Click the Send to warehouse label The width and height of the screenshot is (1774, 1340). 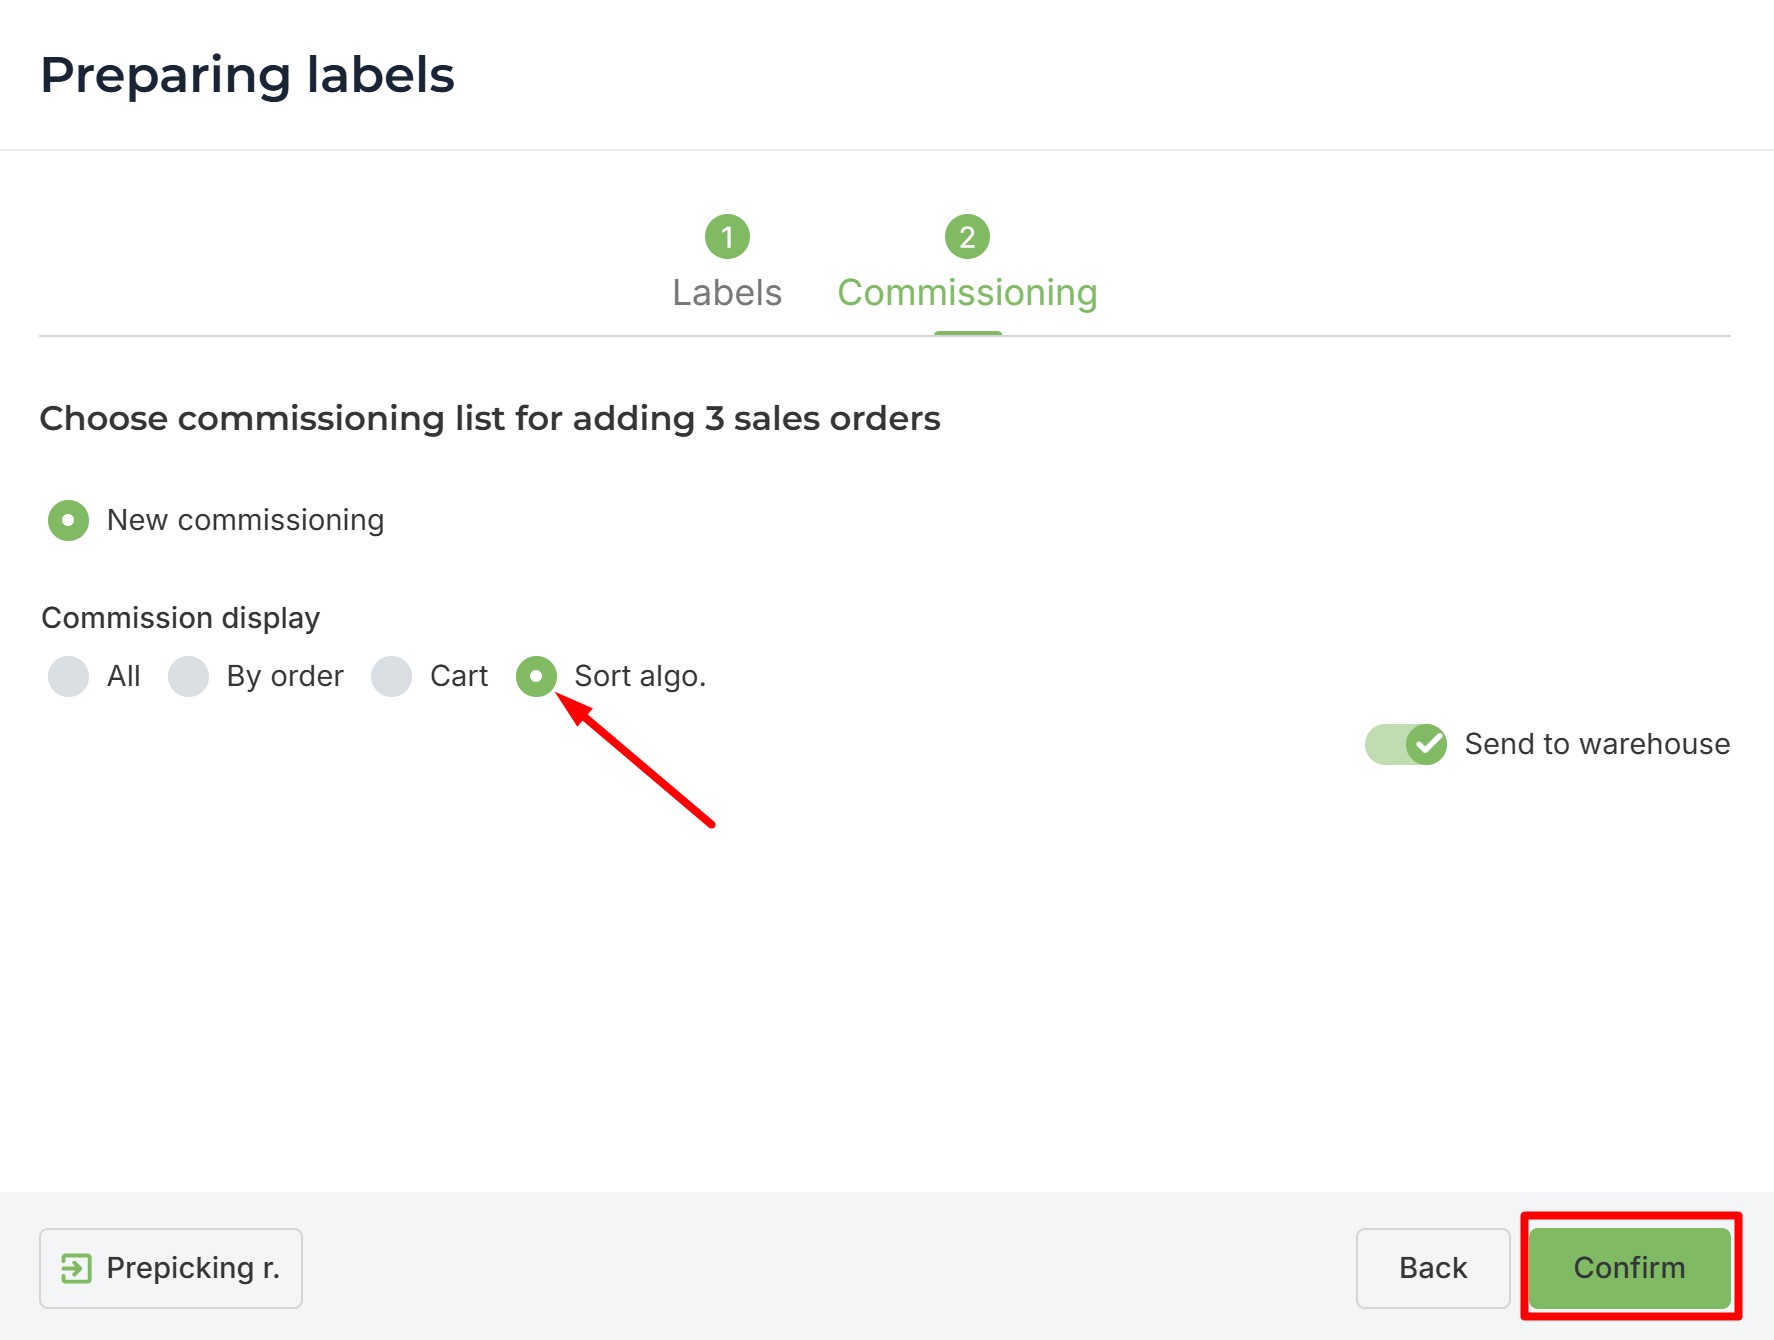tap(1597, 744)
